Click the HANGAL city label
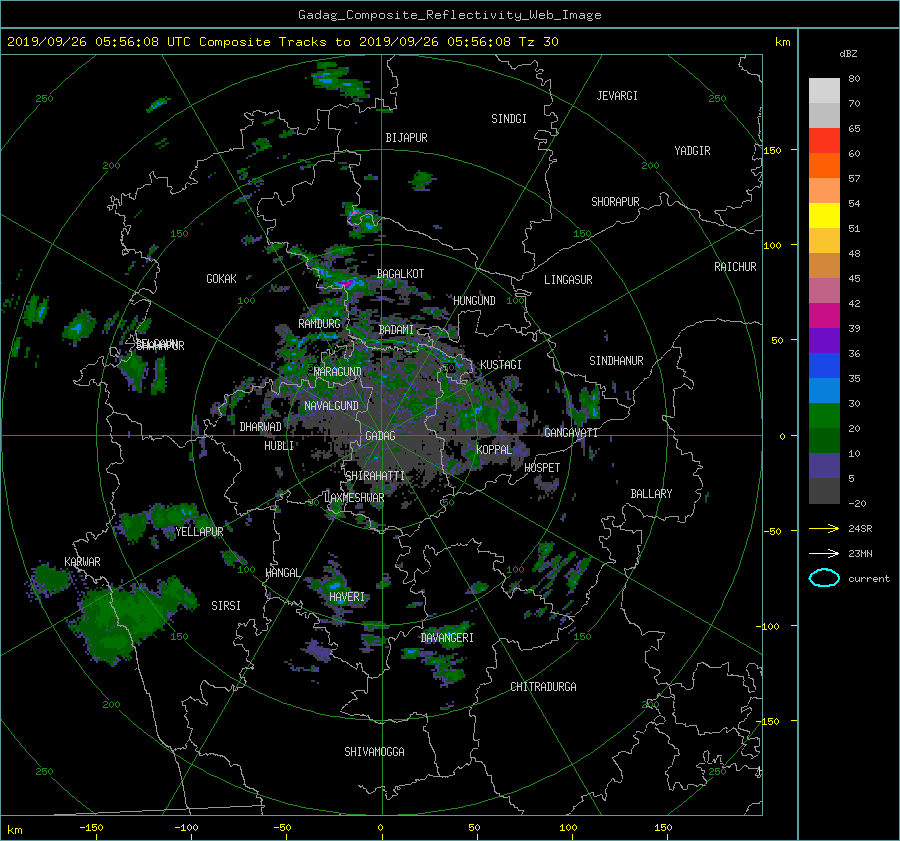Screen dimensions: 900x841 click(283, 573)
